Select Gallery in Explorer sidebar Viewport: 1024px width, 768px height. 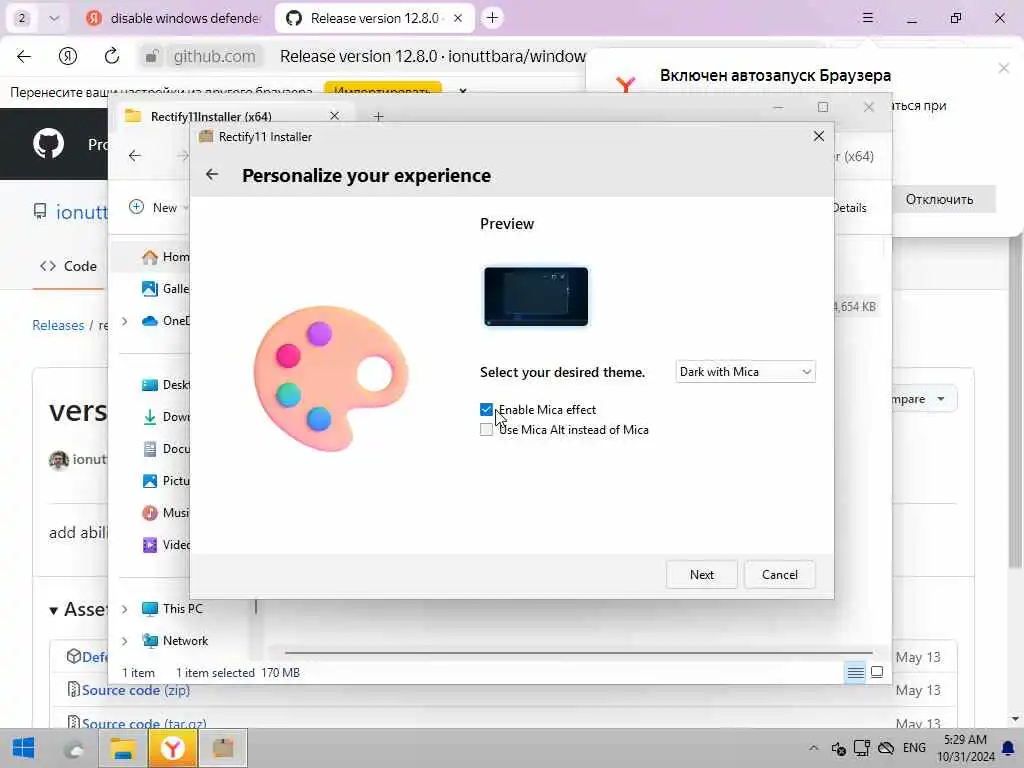coord(166,289)
